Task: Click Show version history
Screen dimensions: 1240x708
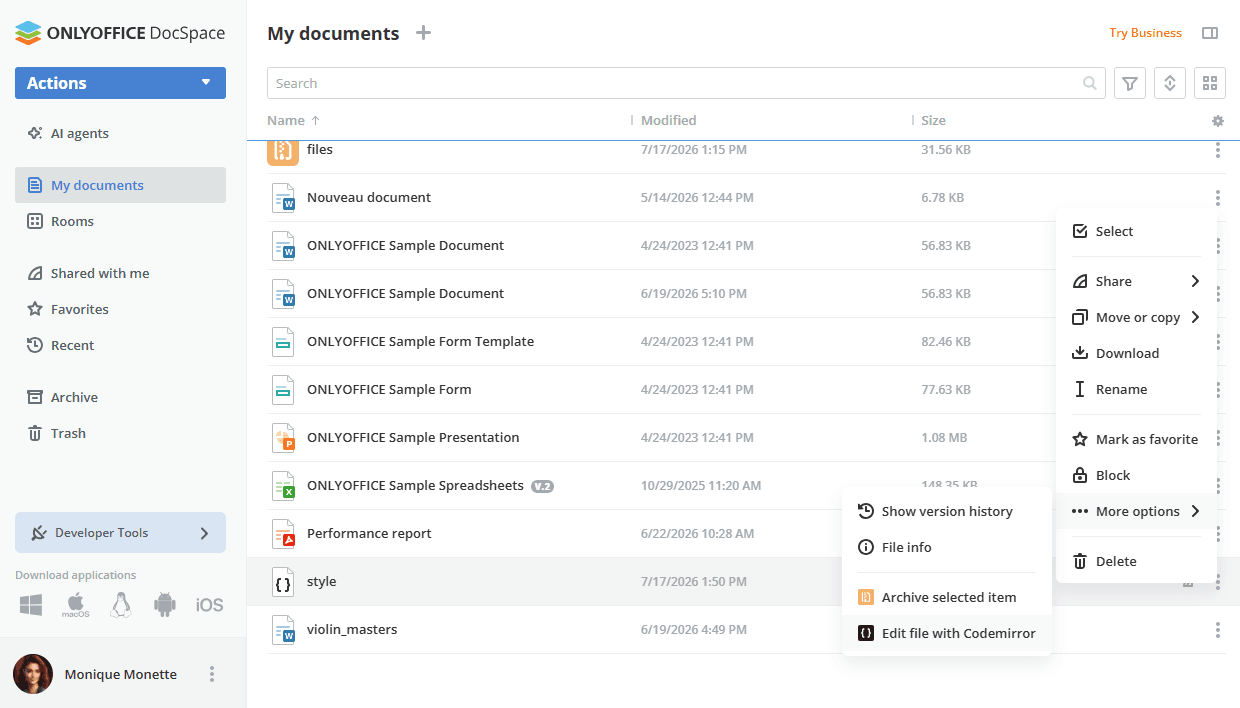Action: pos(947,511)
